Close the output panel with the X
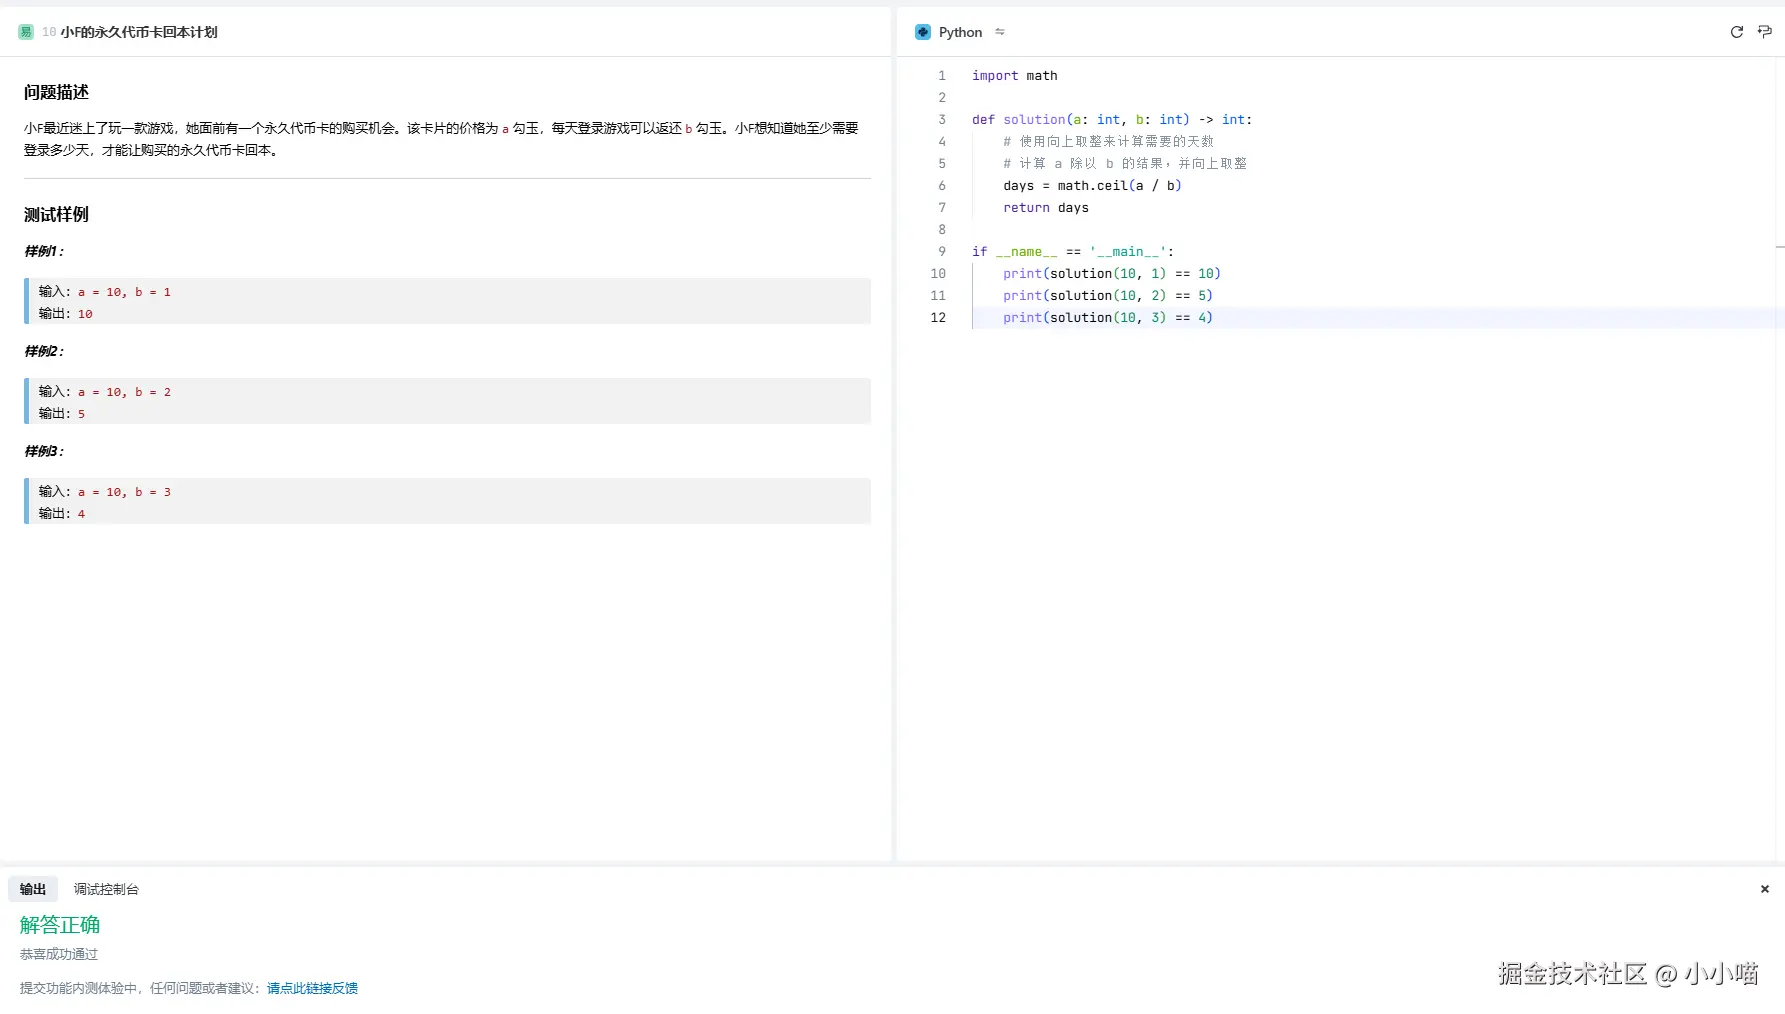Image resolution: width=1785 pixels, height=1014 pixels. pos(1764,889)
